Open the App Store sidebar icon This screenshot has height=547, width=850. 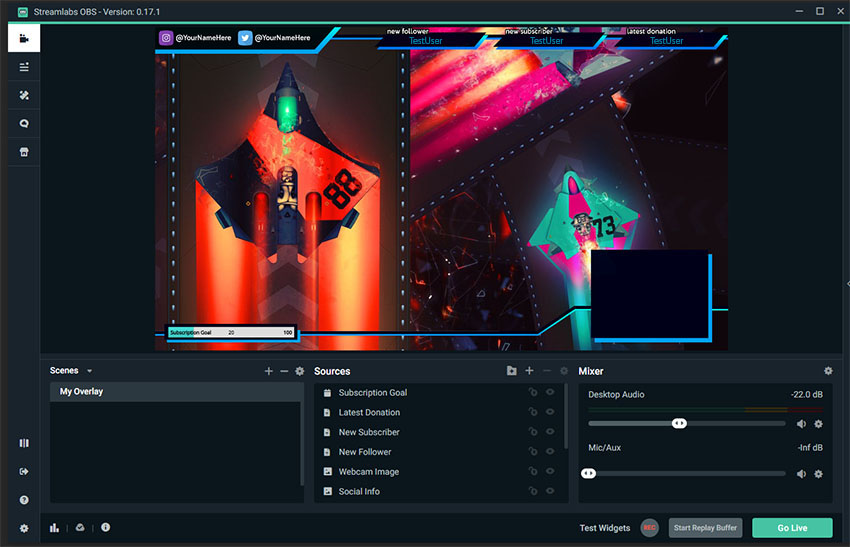click(24, 152)
